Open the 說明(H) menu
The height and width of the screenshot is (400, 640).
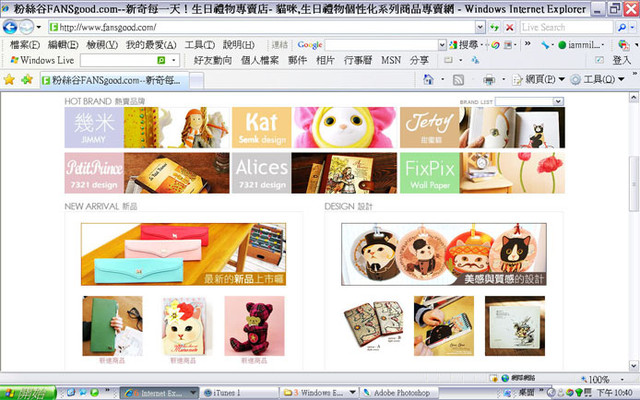[238, 45]
